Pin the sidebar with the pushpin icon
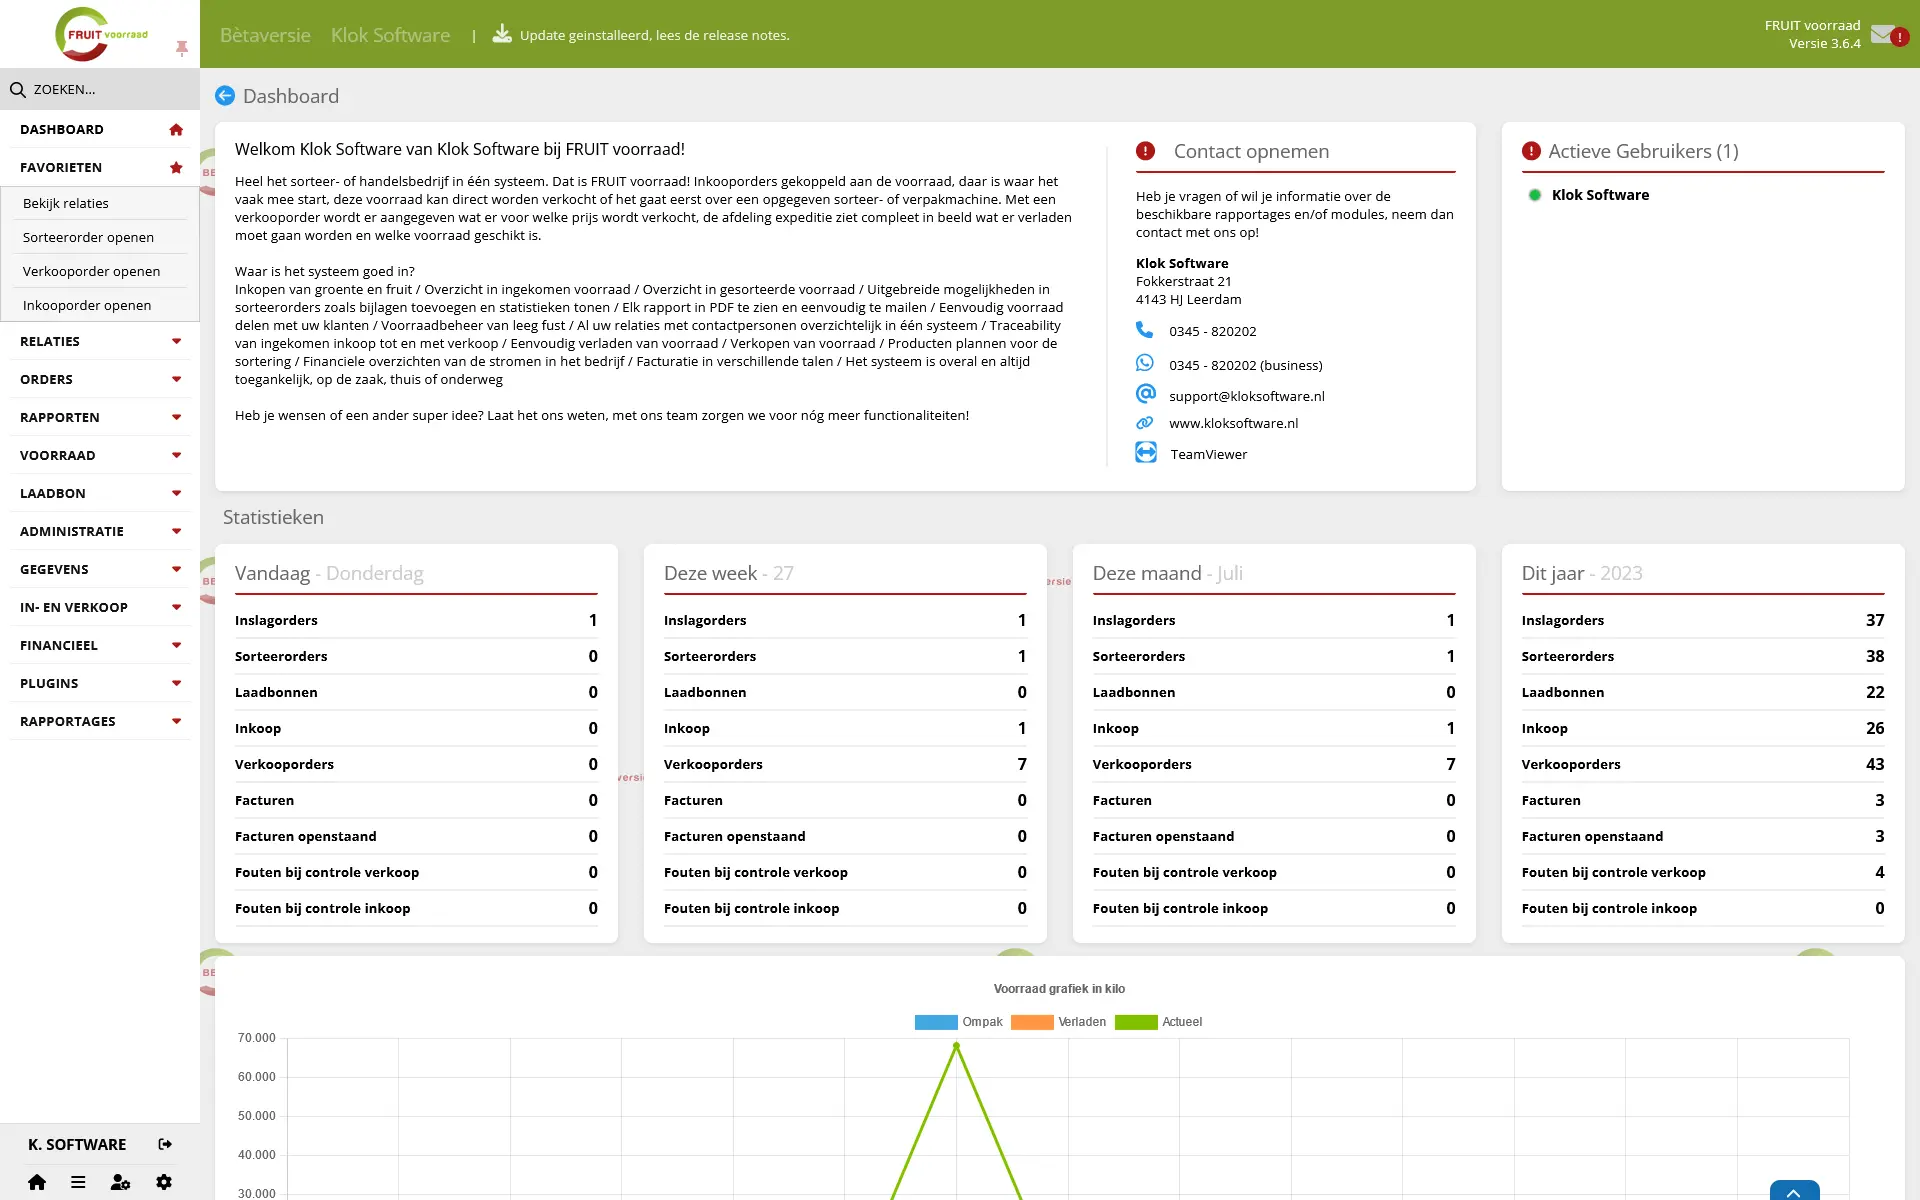The width and height of the screenshot is (1920, 1200). point(182,48)
